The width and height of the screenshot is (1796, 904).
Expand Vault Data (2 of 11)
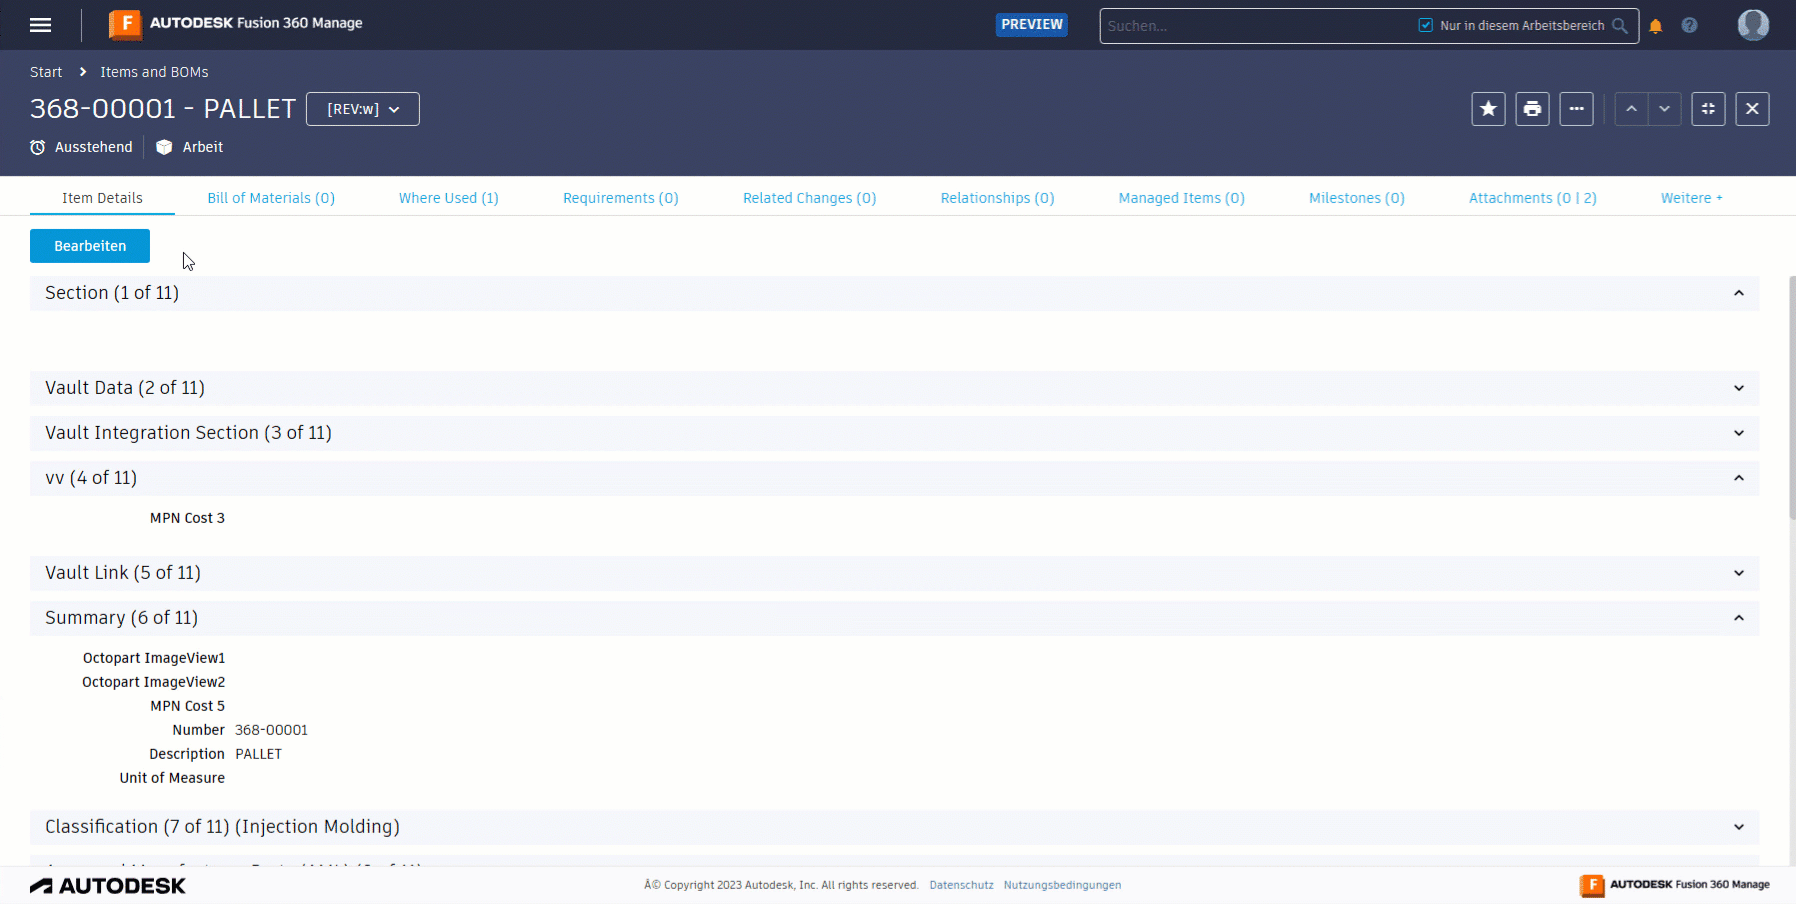(x=1739, y=388)
